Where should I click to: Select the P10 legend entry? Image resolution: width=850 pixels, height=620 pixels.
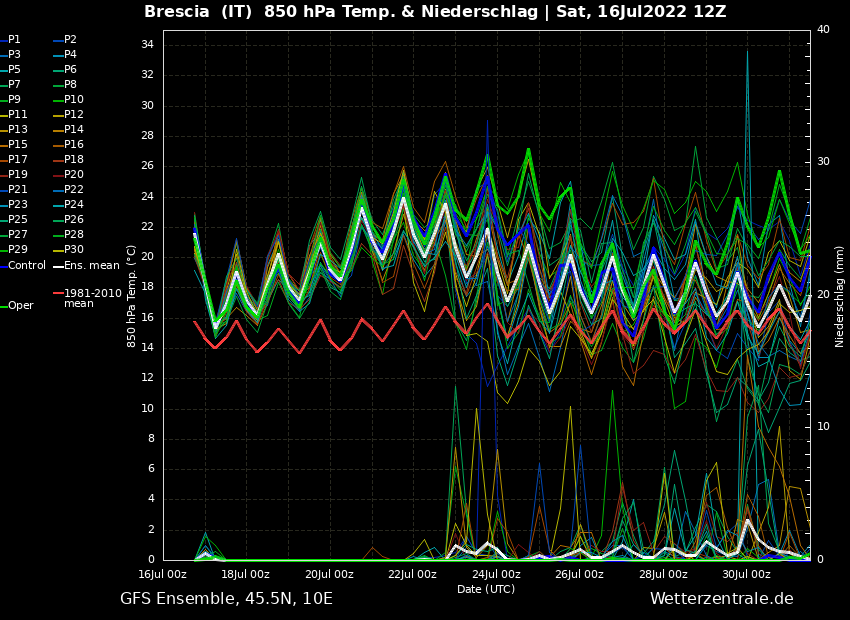(74, 100)
